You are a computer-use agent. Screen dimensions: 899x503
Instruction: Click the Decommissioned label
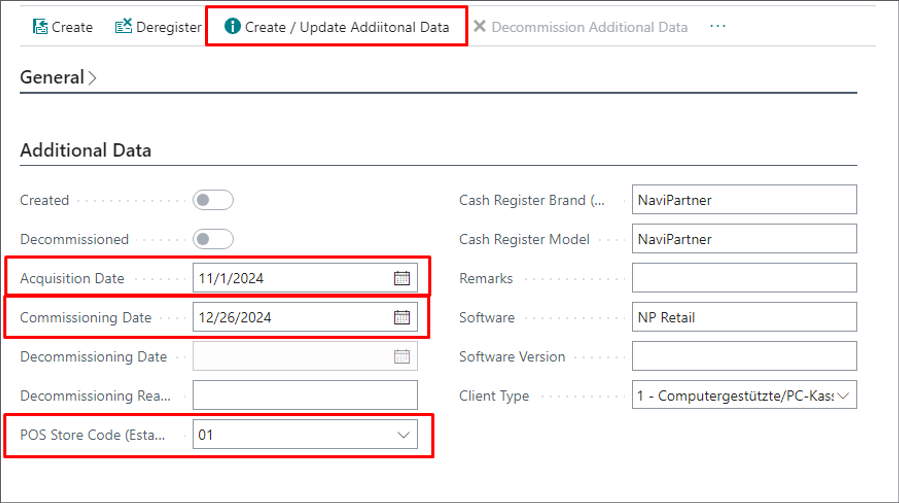click(75, 240)
